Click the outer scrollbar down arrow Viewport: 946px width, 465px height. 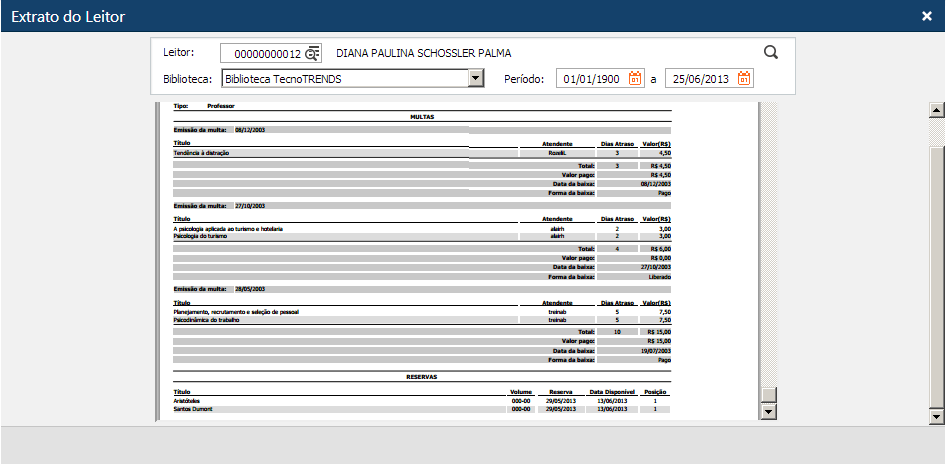[x=937, y=414]
